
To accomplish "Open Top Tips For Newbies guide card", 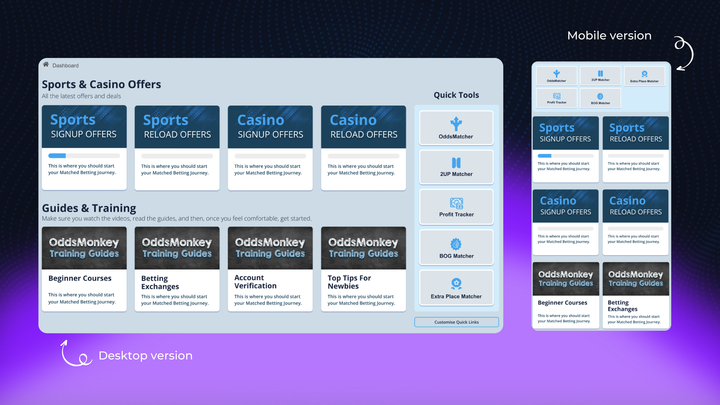I will pos(363,268).
